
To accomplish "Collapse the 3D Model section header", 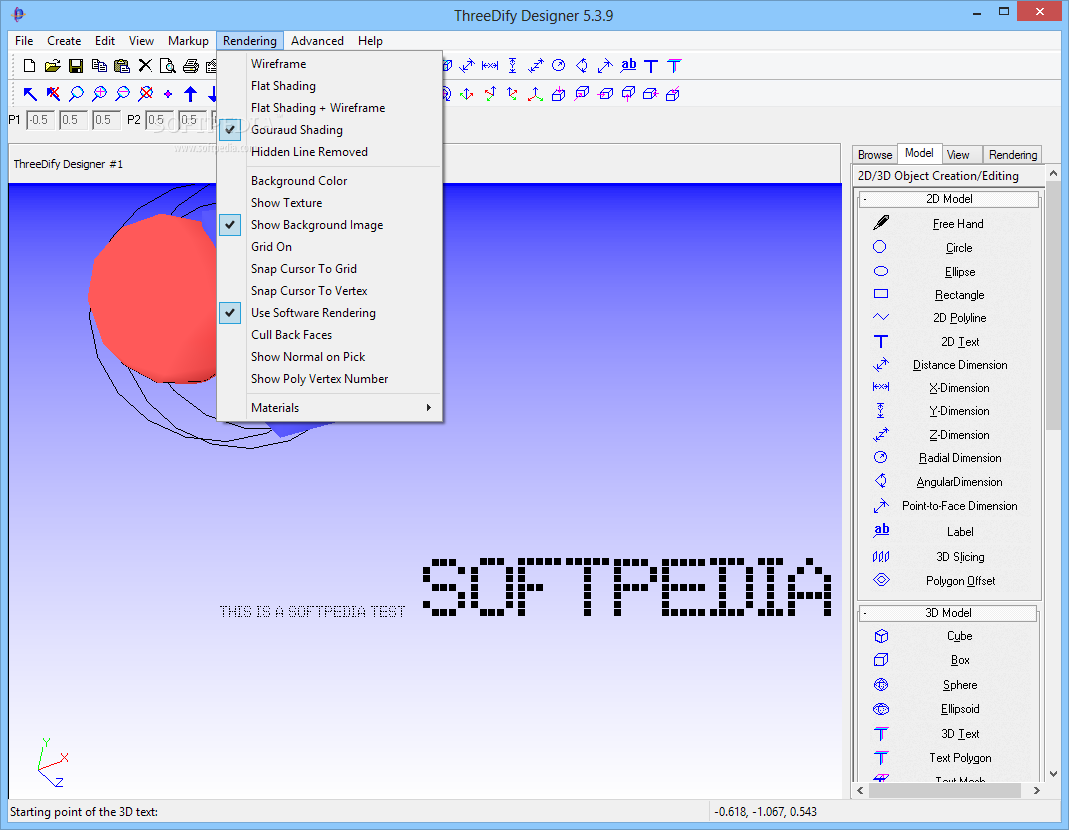I will coord(948,612).
